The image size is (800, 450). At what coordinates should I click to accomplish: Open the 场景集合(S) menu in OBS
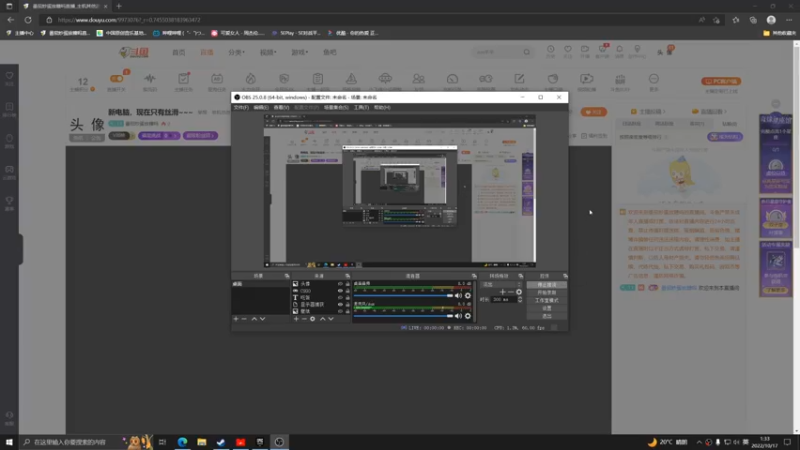[x=336, y=108]
